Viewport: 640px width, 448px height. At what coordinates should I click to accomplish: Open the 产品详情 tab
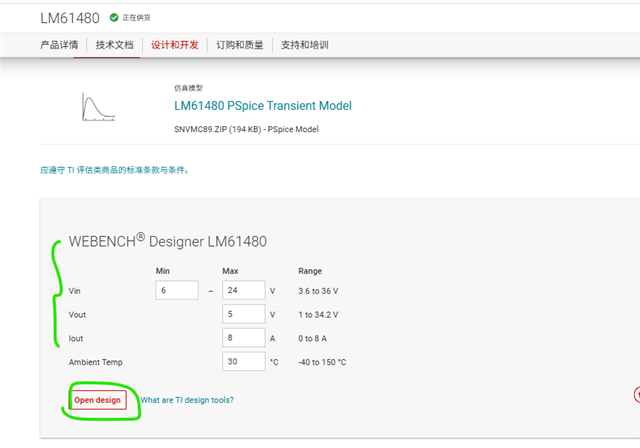click(59, 45)
